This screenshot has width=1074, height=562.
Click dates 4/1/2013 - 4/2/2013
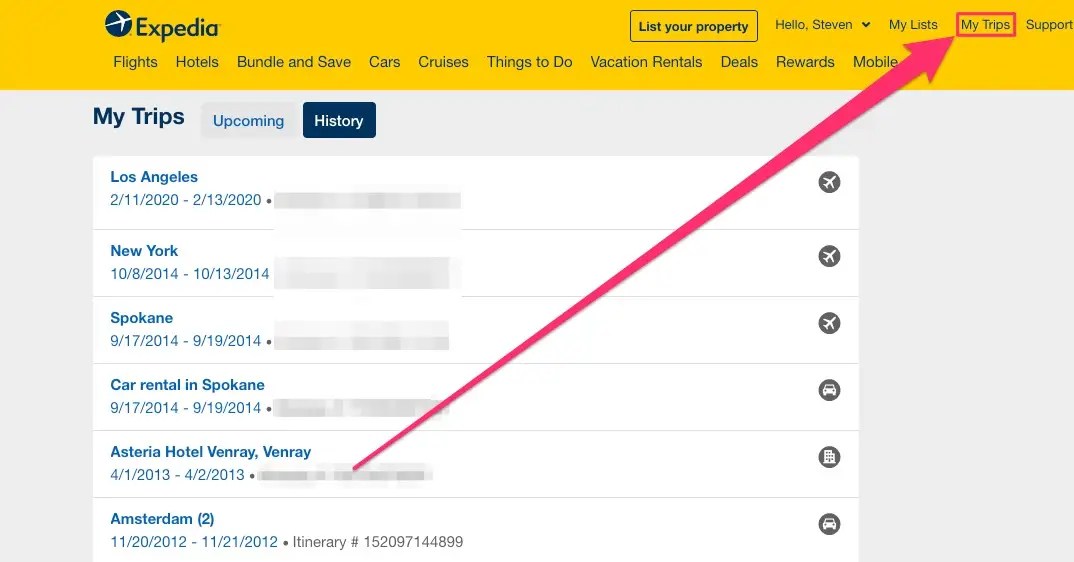click(177, 475)
